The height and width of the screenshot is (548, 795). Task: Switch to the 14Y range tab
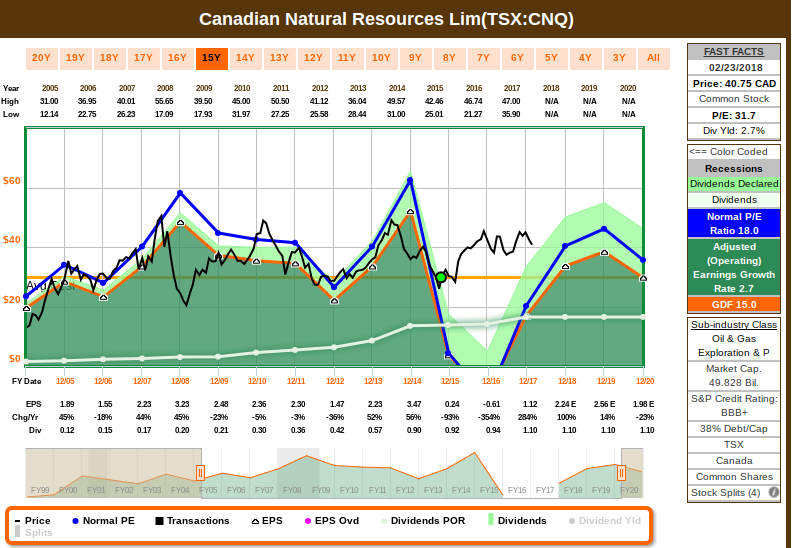[x=245, y=58]
